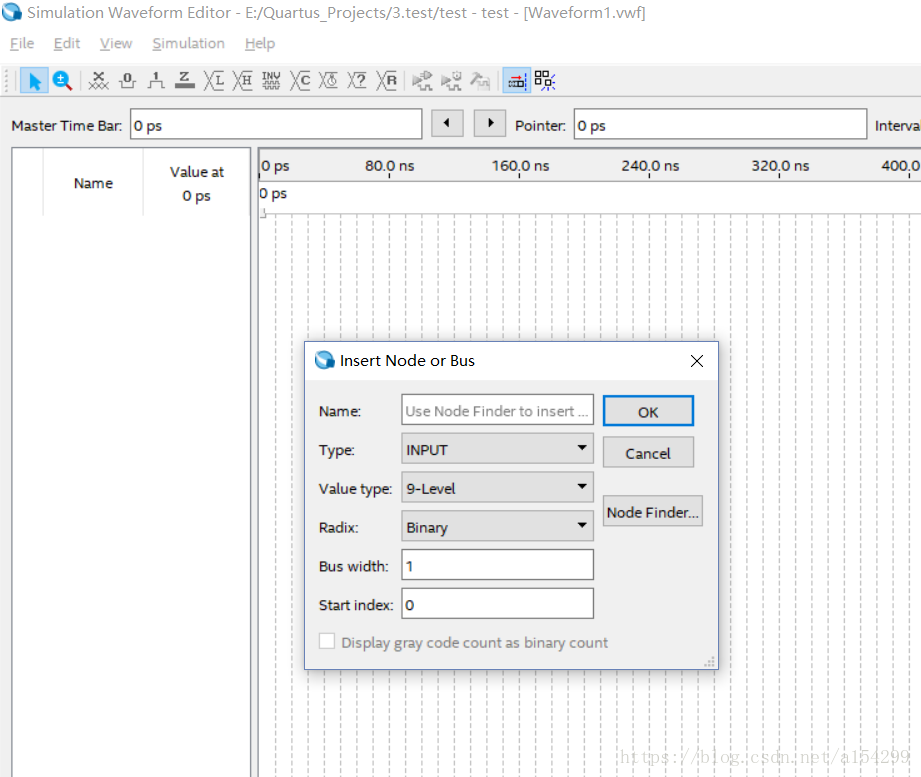Image resolution: width=921 pixels, height=777 pixels.
Task: Open the Random Values (R) tool
Action: (x=386, y=80)
